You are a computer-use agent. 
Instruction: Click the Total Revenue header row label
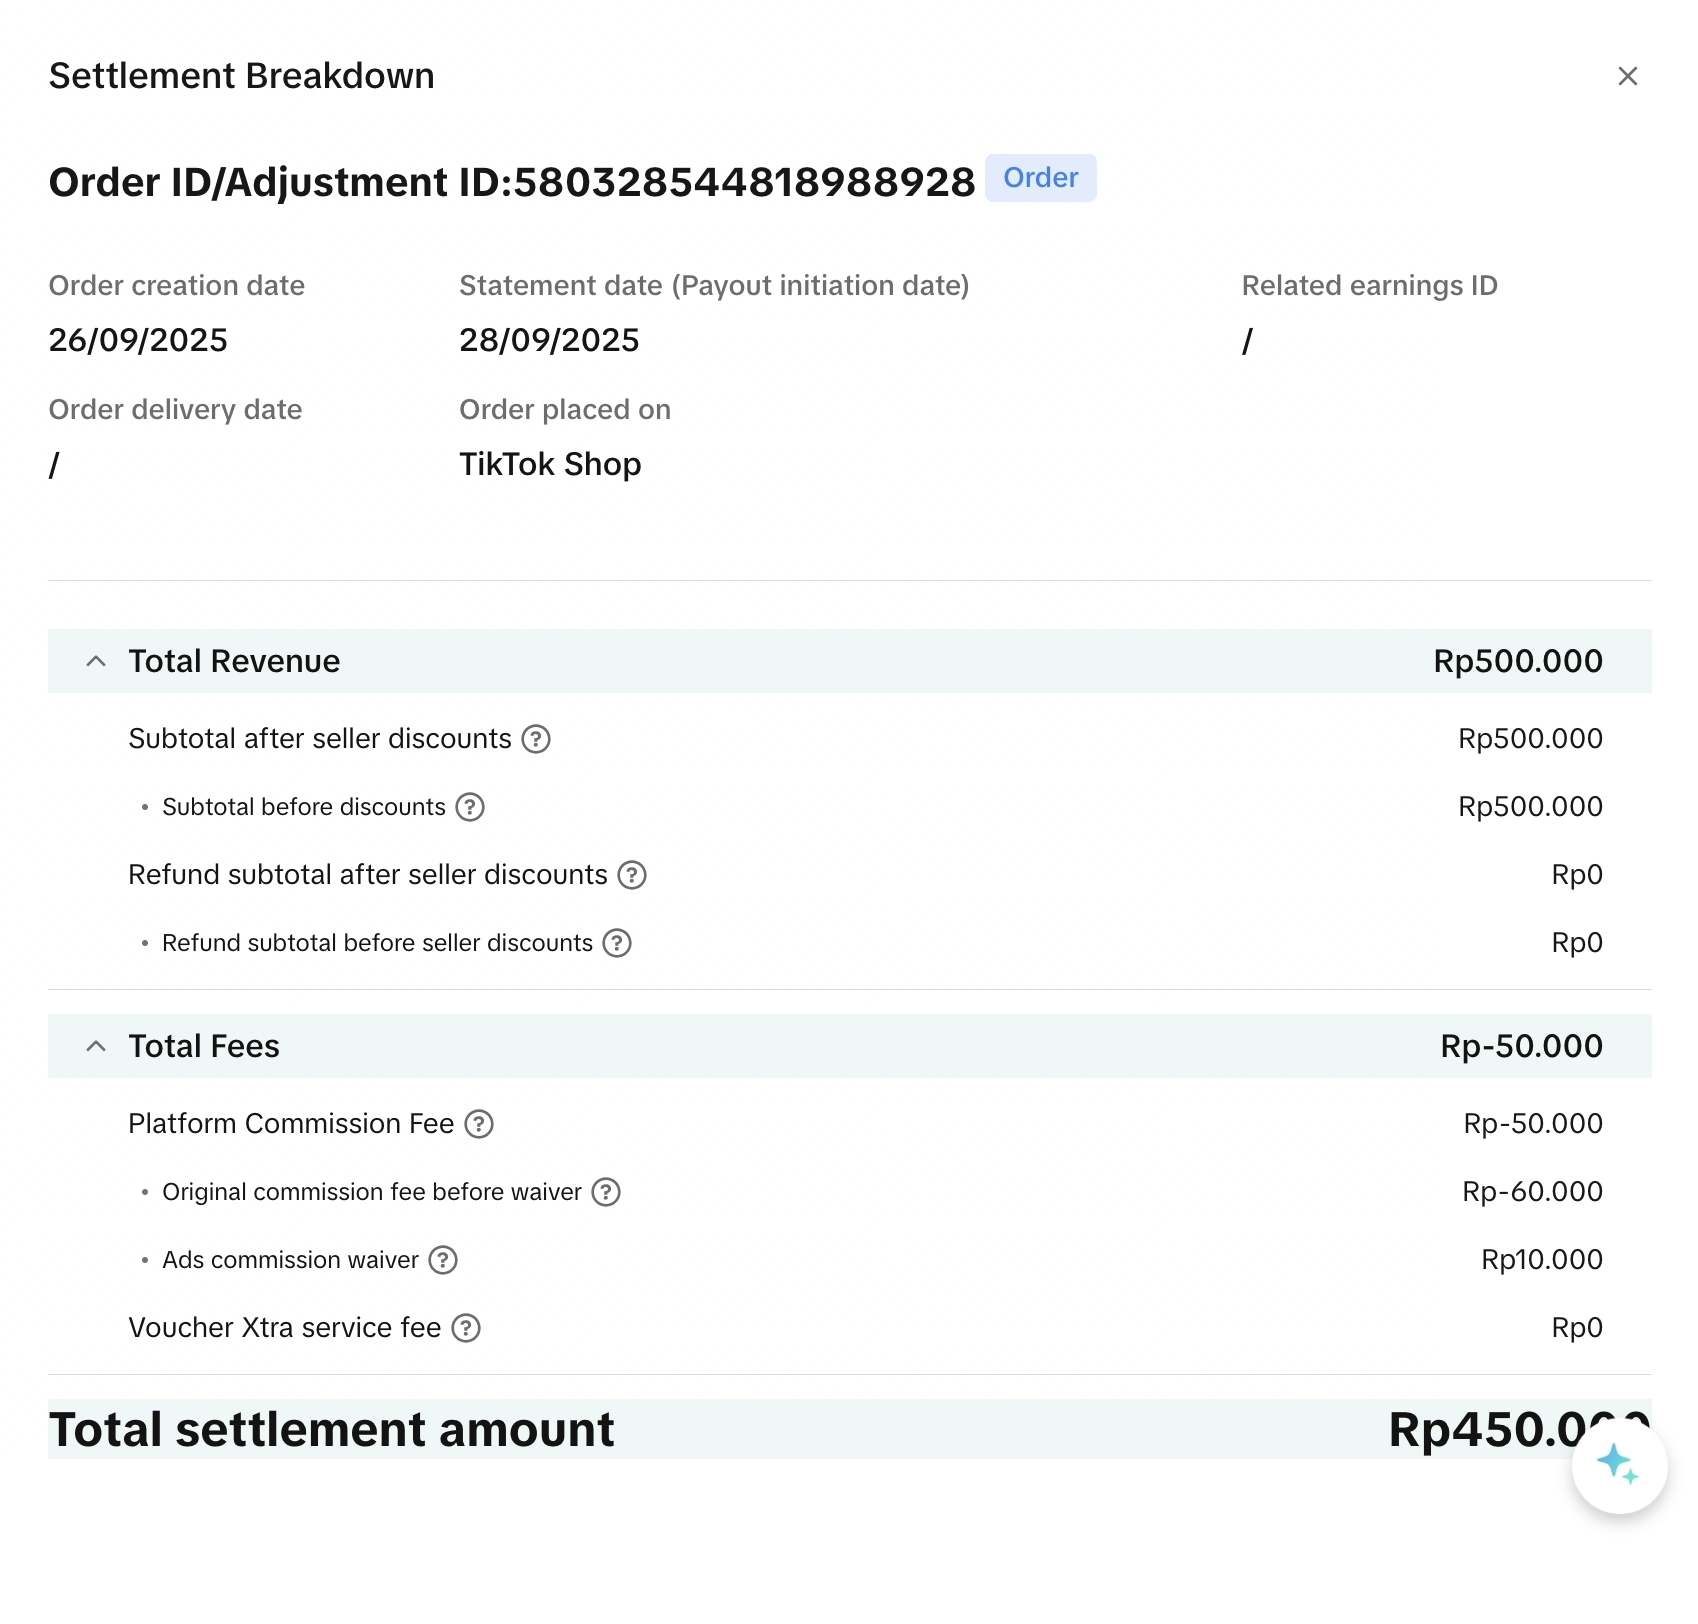point(234,661)
